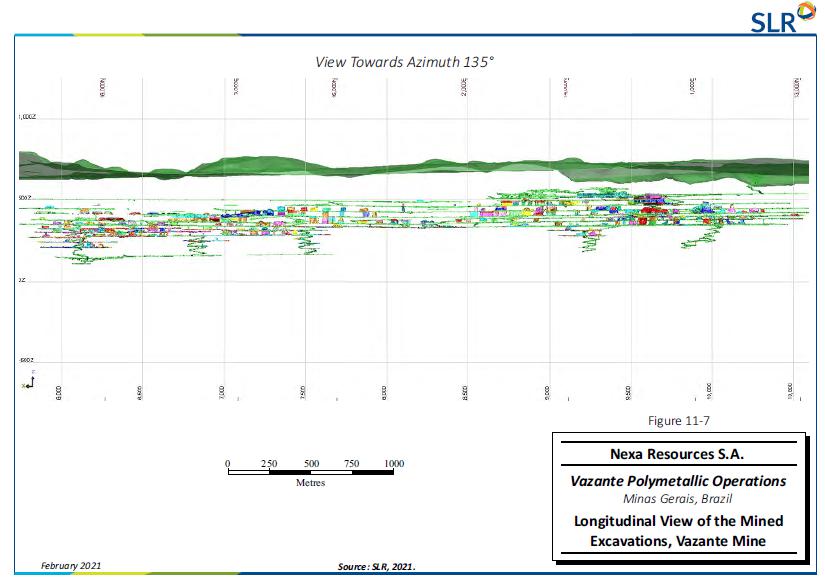Click the XYZ axis orientation triad
825x582 pixels.
click(29, 381)
